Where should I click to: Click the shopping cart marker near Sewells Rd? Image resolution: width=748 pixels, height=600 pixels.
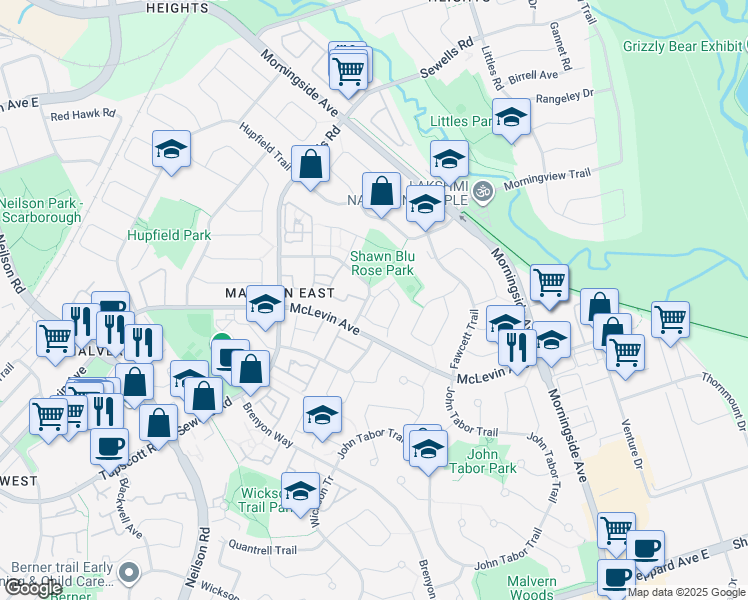coord(349,71)
